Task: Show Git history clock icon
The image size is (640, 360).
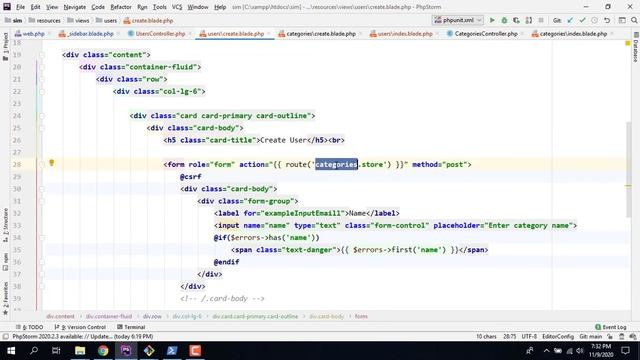Action: pos(595,20)
